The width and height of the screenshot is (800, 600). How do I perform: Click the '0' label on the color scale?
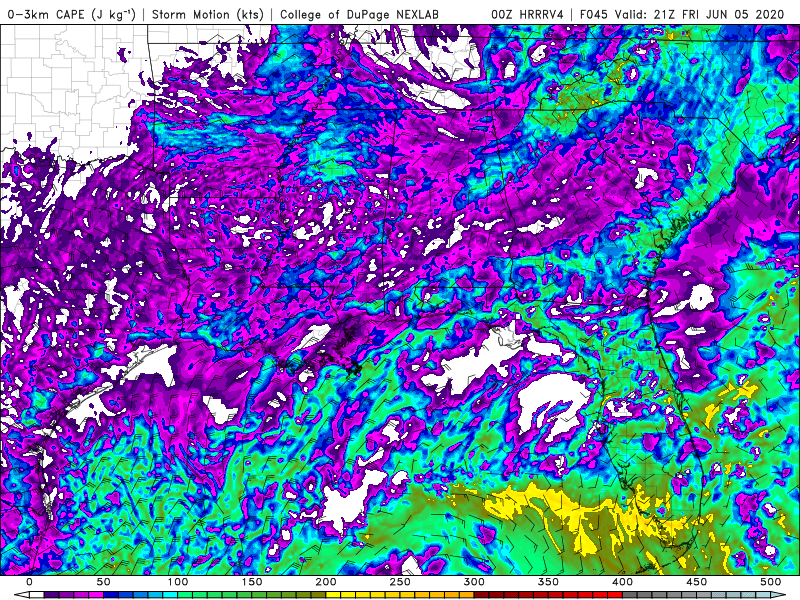click(30, 582)
